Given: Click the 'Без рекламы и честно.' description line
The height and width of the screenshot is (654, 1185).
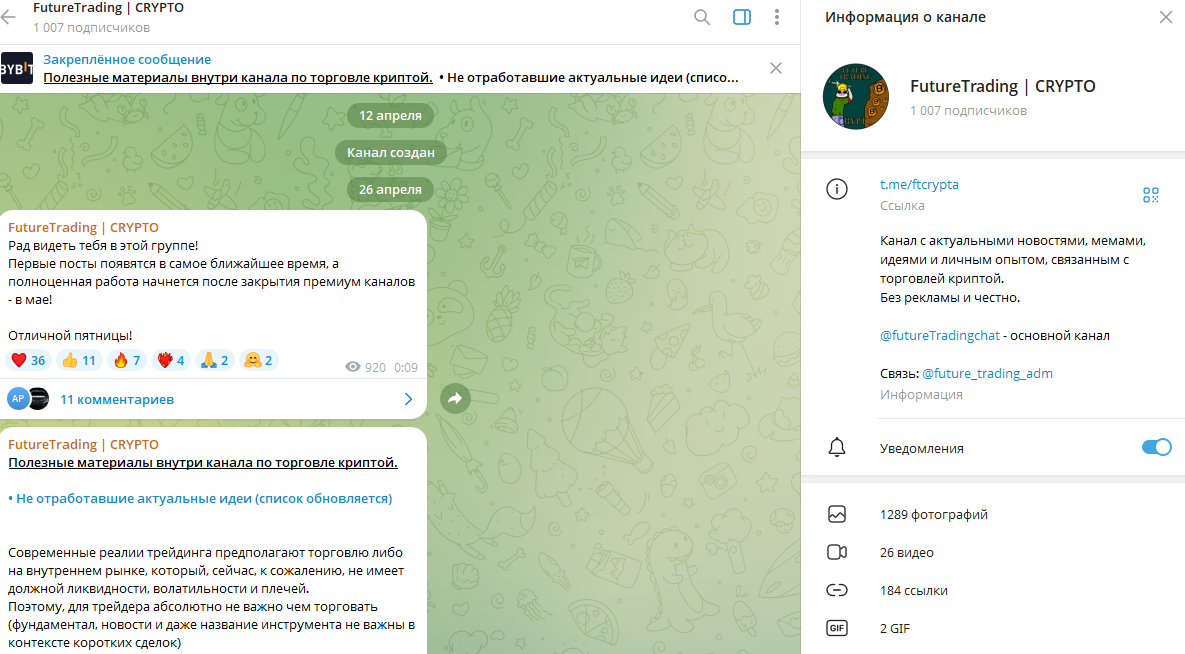Looking at the screenshot, I should [x=950, y=297].
